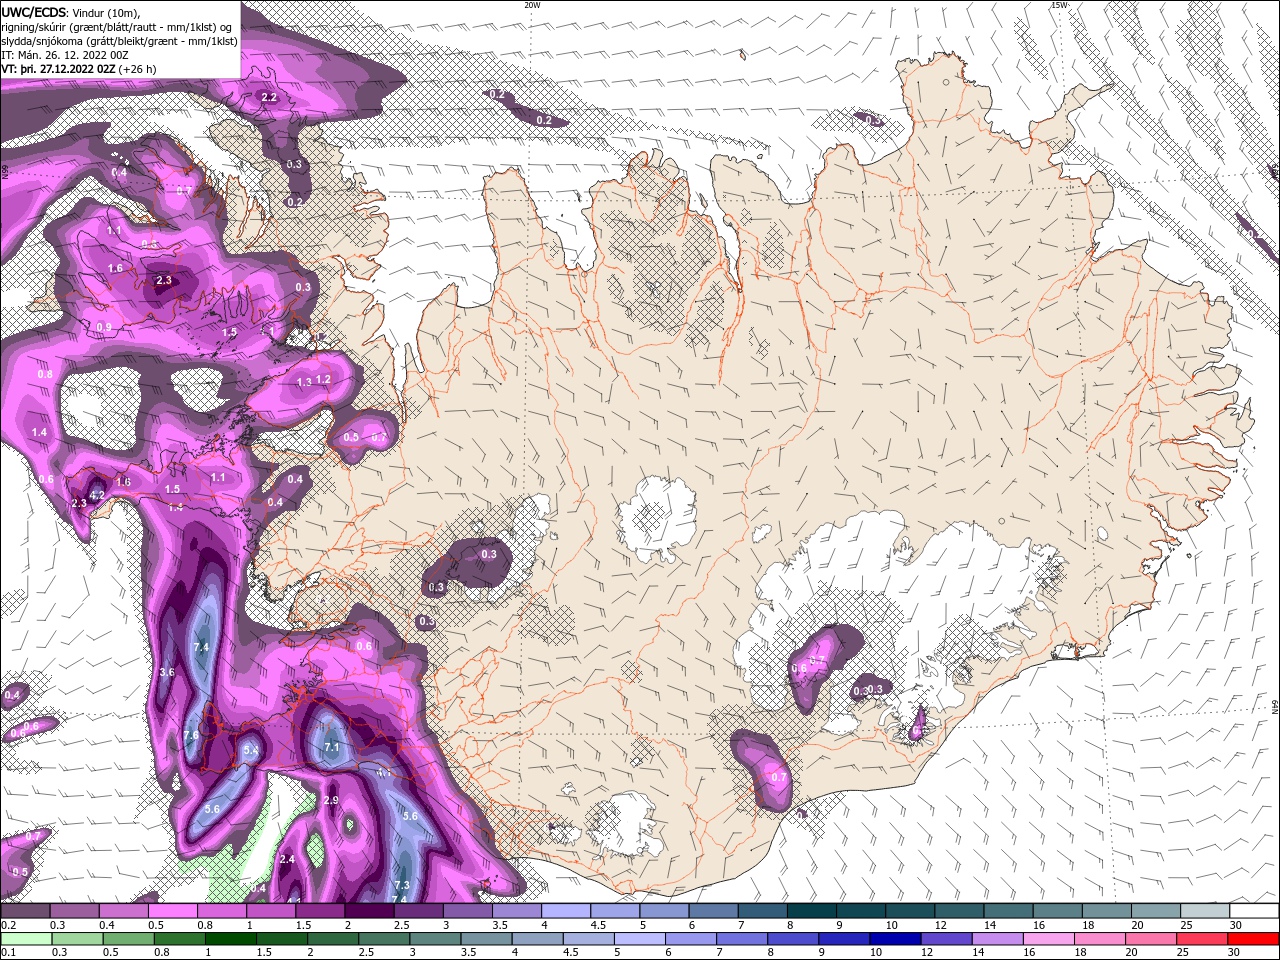Click the 2.2 precipitation value on the map
The image size is (1280, 960).
pos(268,97)
